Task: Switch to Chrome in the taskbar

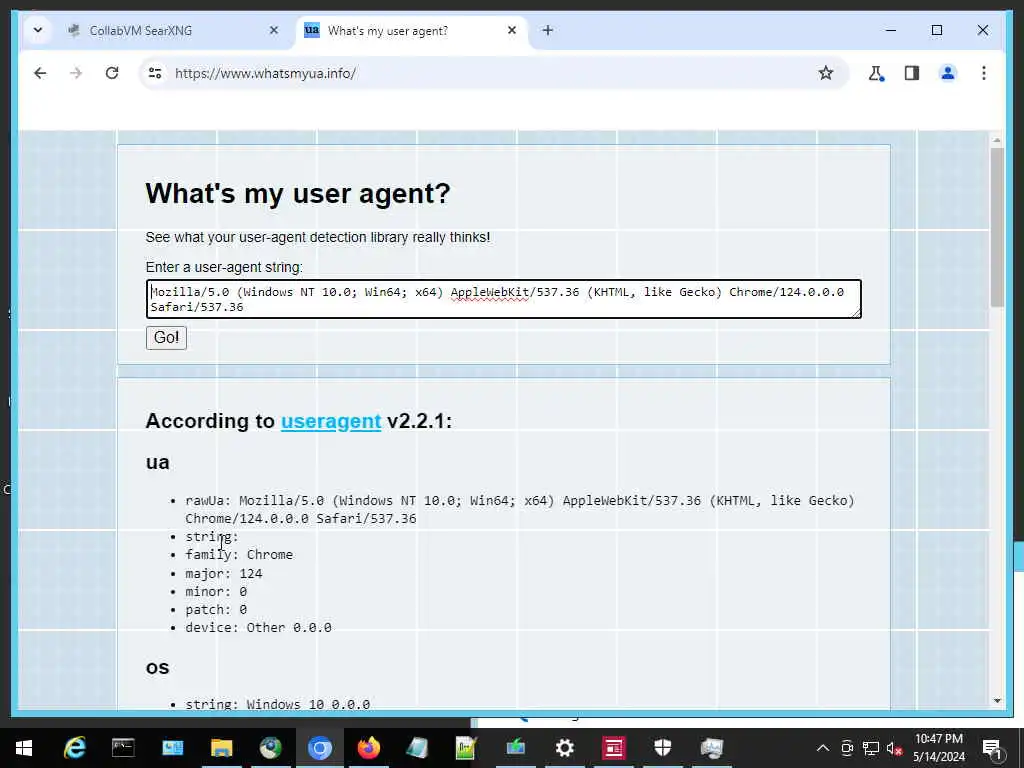Action: (x=319, y=748)
